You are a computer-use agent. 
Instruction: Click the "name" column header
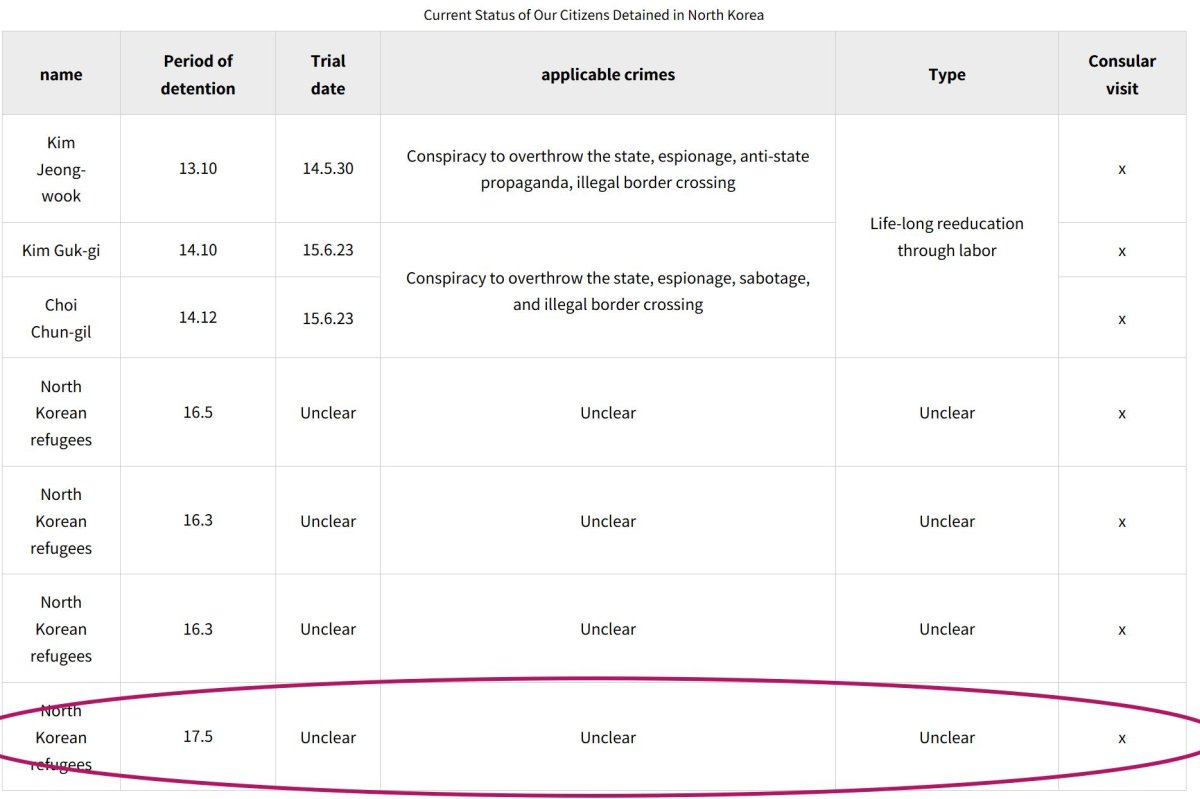click(61, 75)
